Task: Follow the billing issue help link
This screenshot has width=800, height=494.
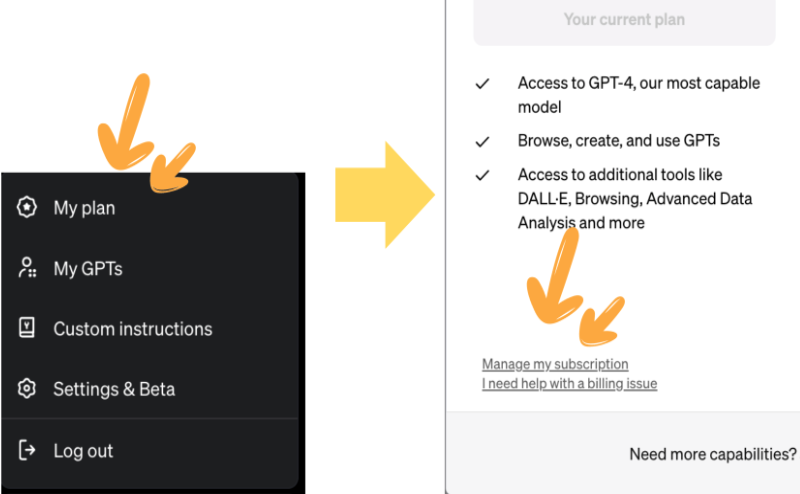Action: coord(569,384)
